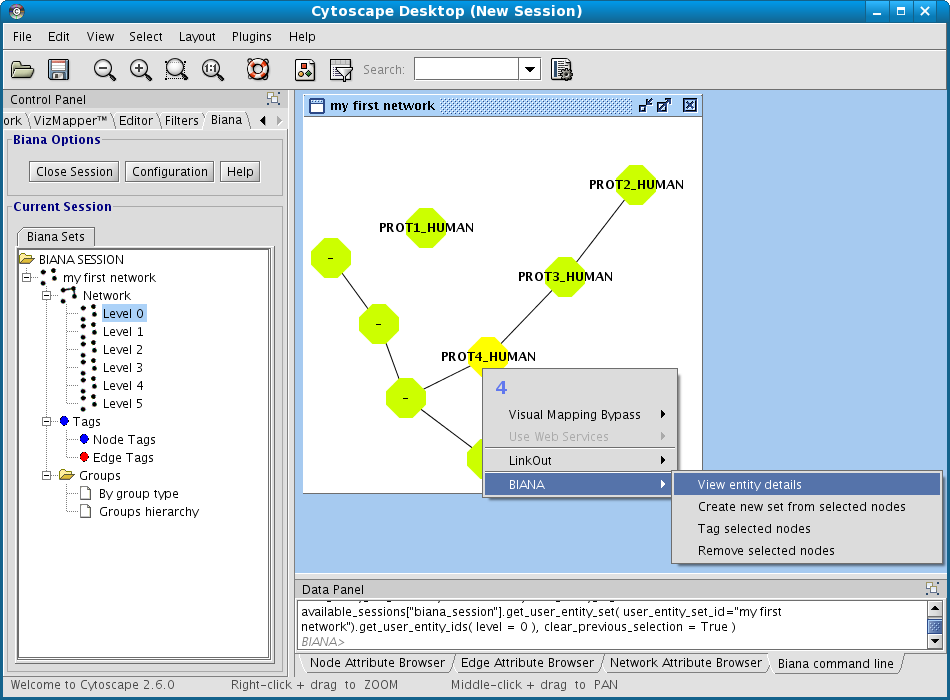Click the Zoom In magnifier icon
The width and height of the screenshot is (950, 700).
[x=141, y=70]
